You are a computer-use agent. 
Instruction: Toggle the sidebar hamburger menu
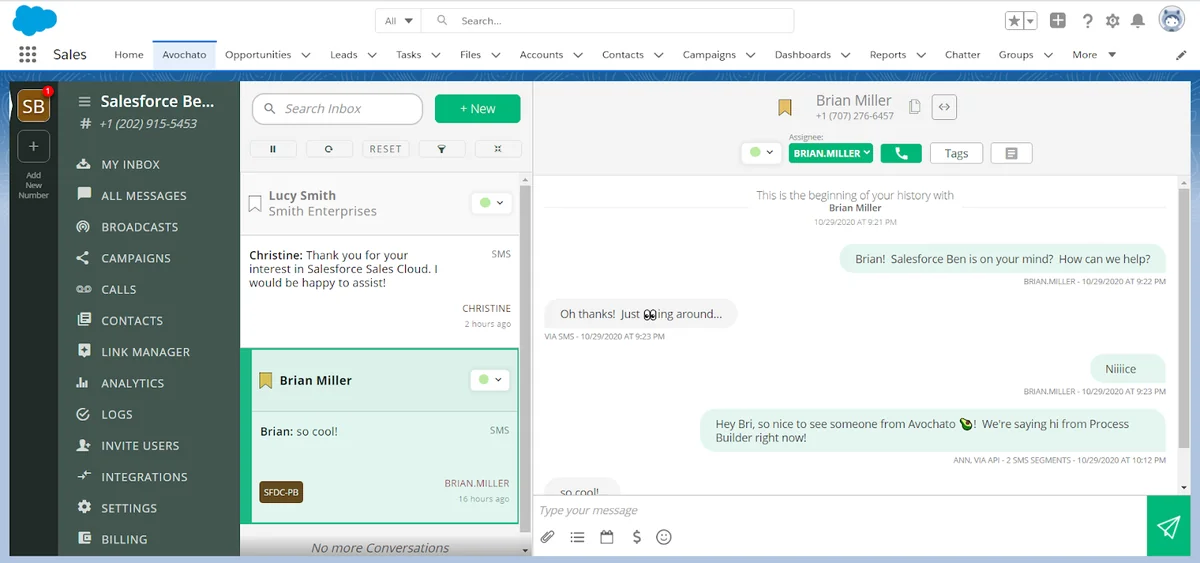[x=84, y=102]
